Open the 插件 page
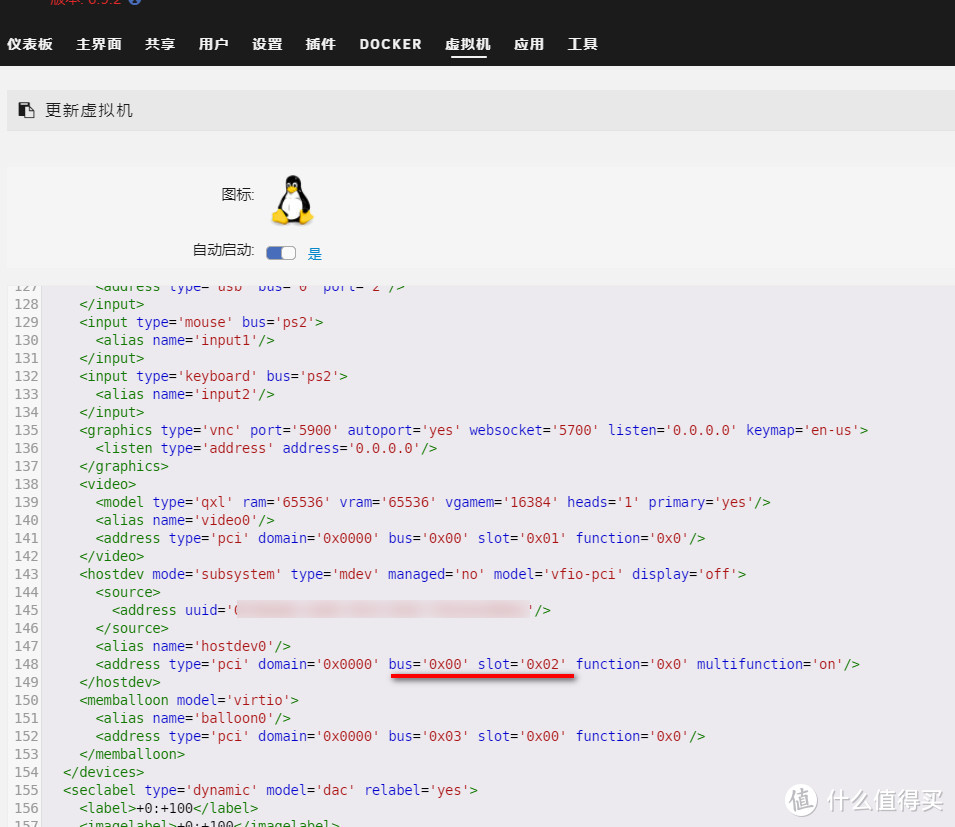This screenshot has width=955, height=827. click(x=320, y=44)
